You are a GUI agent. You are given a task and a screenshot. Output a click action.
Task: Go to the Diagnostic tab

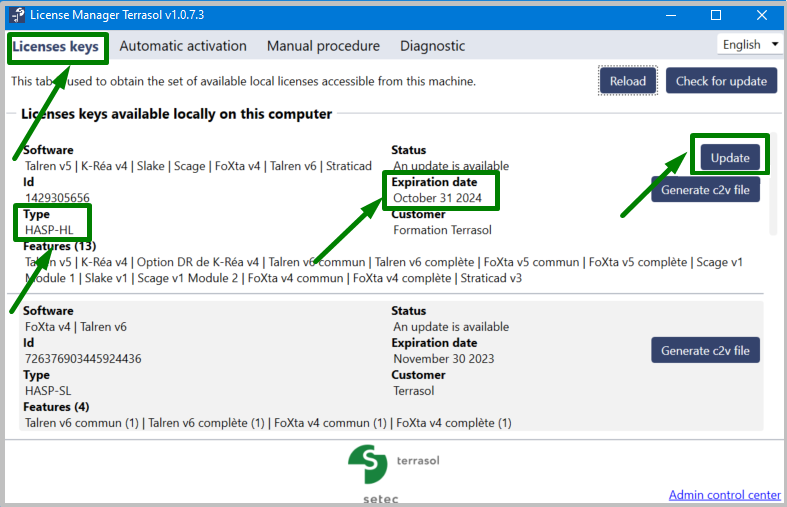click(x=432, y=46)
